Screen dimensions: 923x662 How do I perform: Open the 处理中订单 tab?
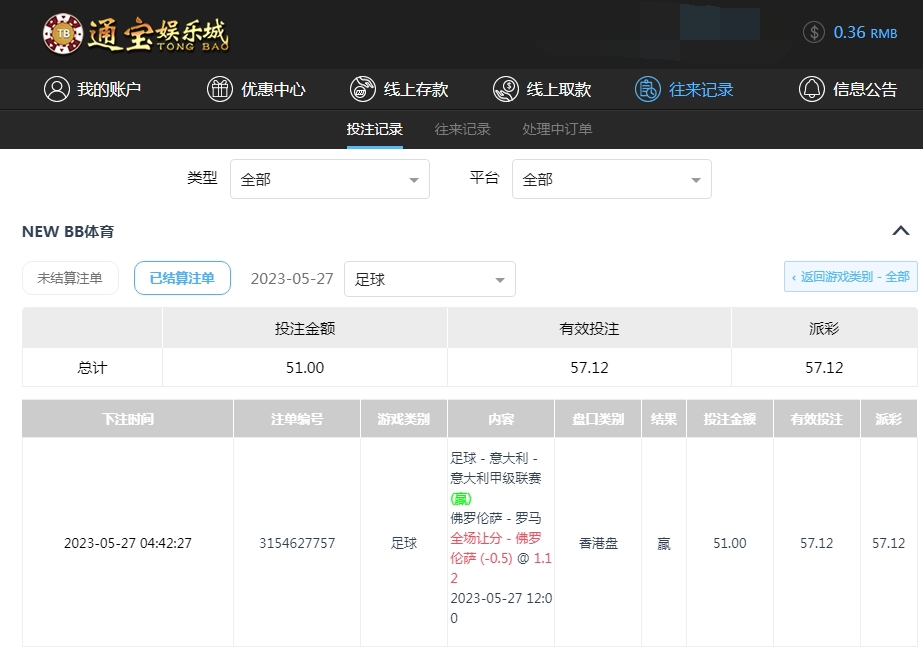(557, 129)
